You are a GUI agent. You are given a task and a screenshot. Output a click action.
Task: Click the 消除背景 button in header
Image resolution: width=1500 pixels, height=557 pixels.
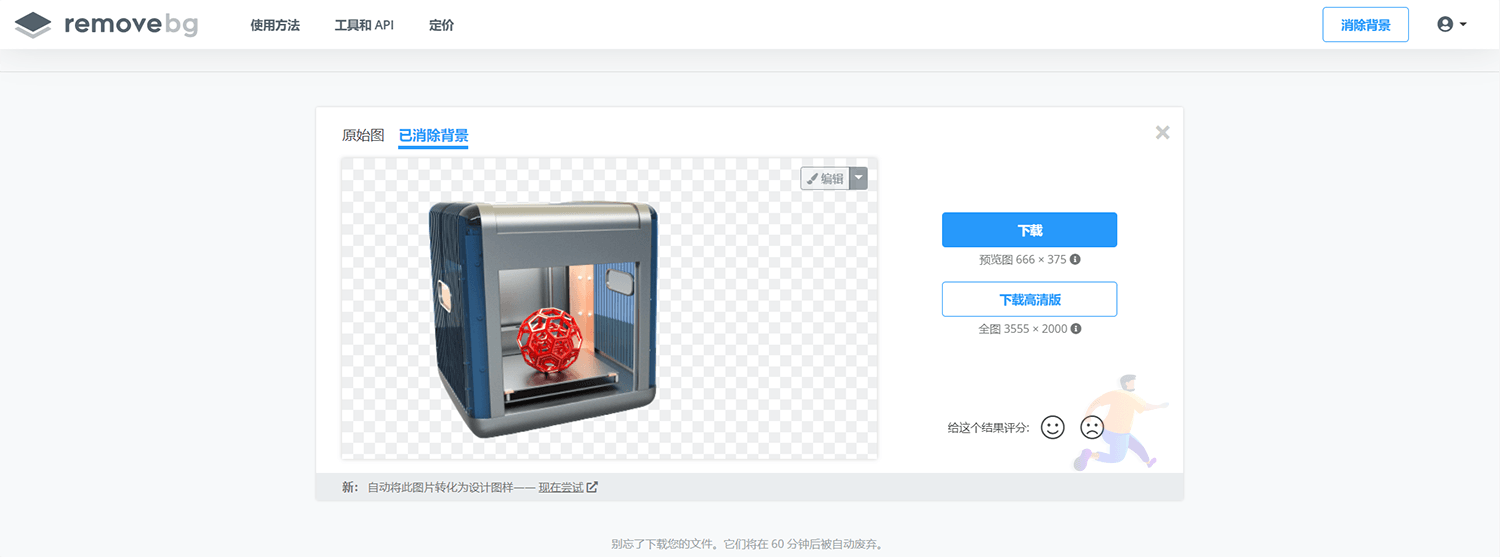tap(1365, 25)
